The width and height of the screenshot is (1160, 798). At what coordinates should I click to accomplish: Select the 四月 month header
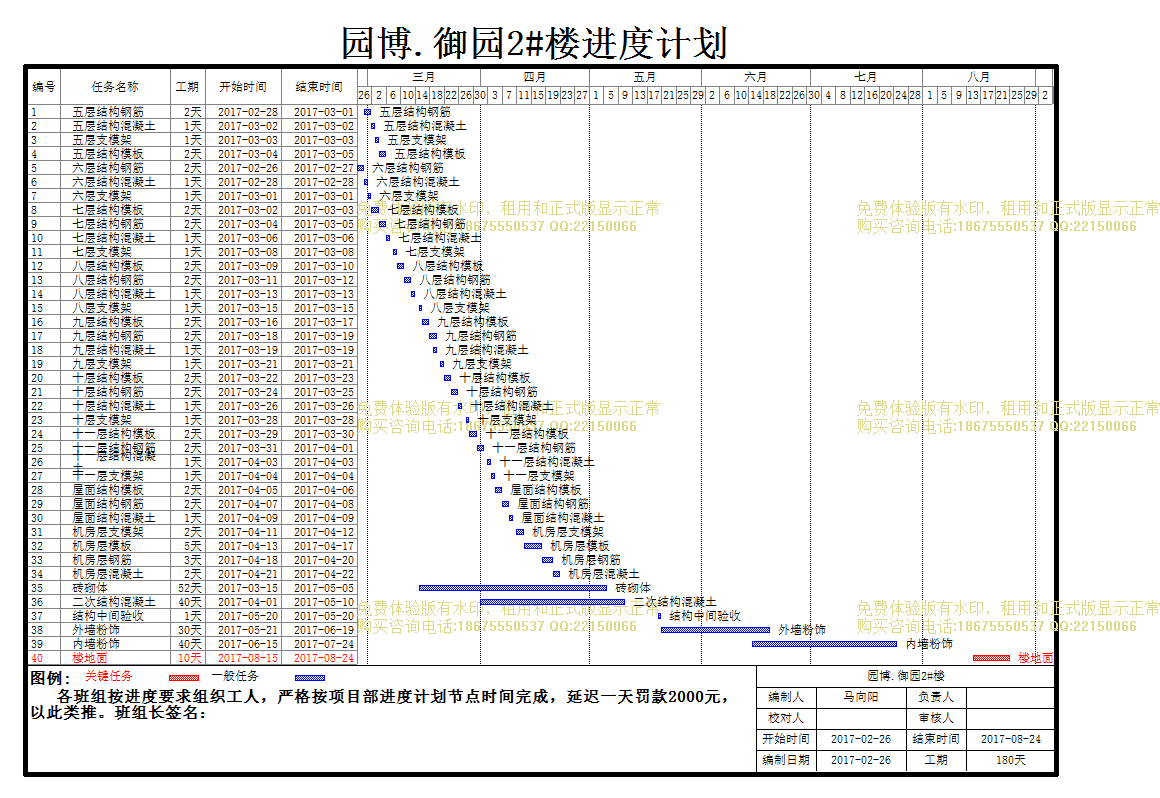click(x=535, y=77)
